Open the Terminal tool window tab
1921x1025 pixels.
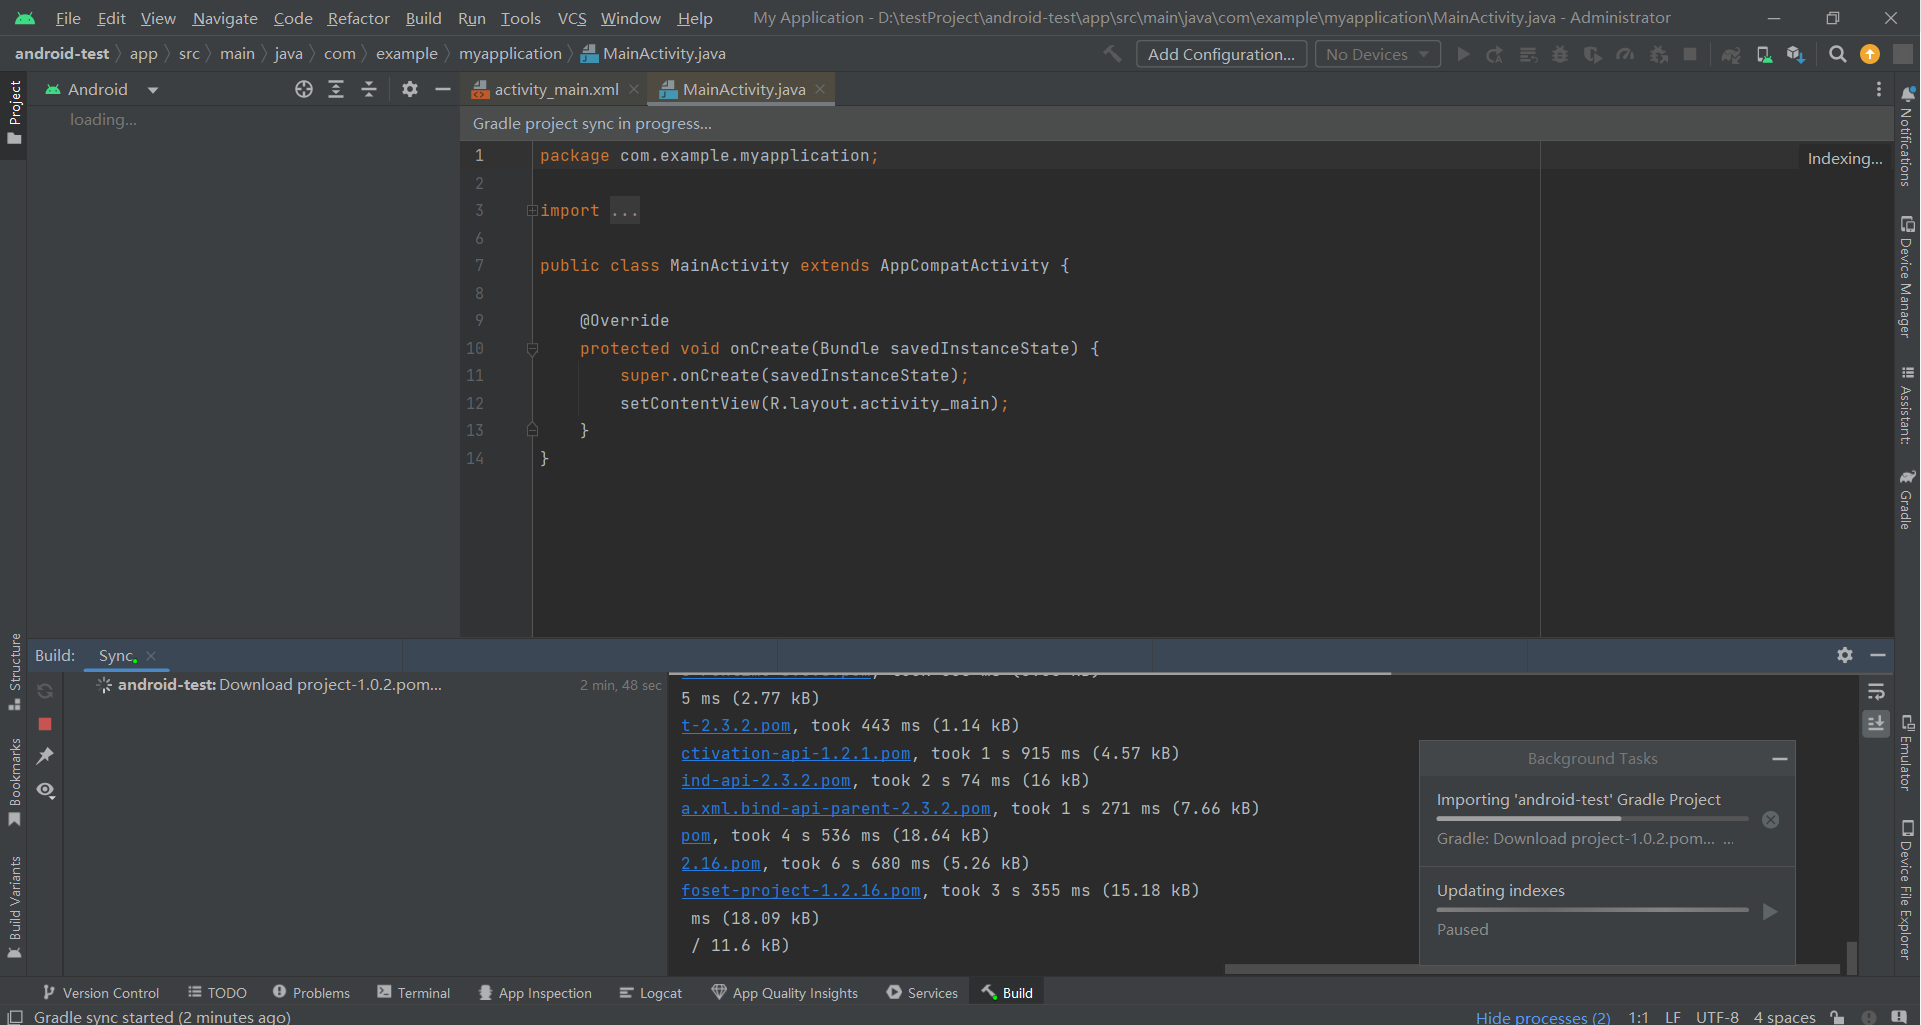click(413, 993)
